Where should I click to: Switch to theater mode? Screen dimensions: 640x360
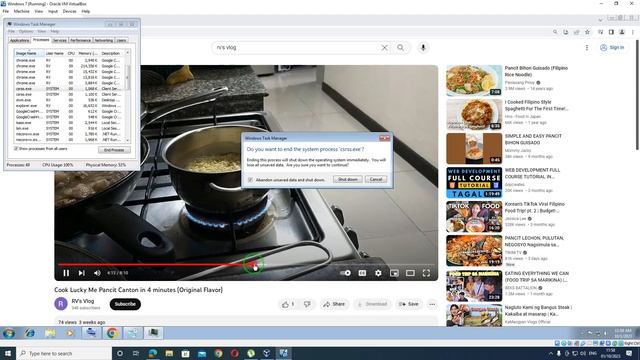410,273
